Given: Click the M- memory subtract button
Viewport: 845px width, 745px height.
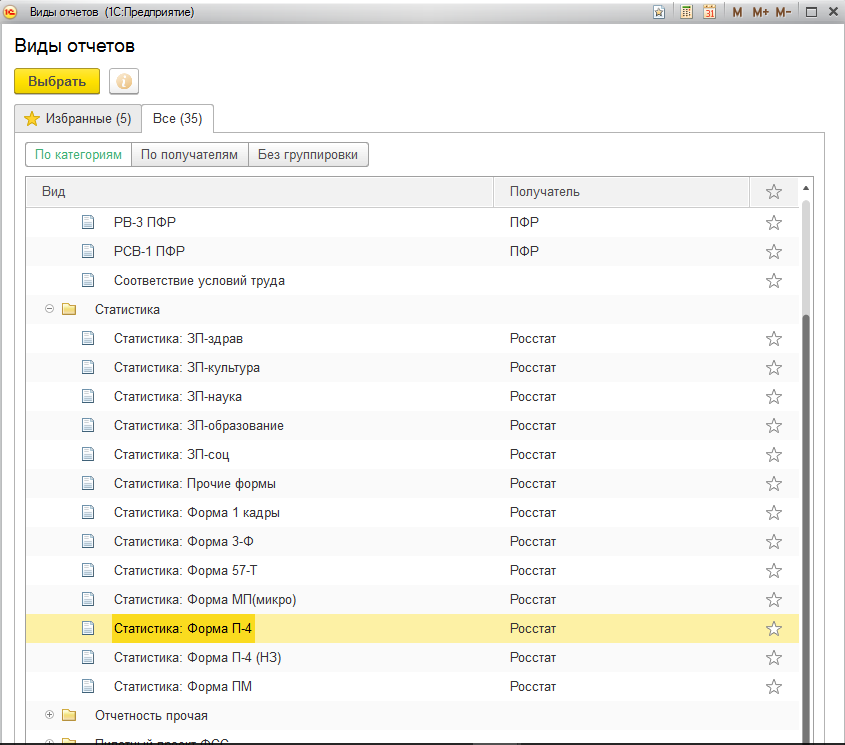Looking at the screenshot, I should click(783, 12).
